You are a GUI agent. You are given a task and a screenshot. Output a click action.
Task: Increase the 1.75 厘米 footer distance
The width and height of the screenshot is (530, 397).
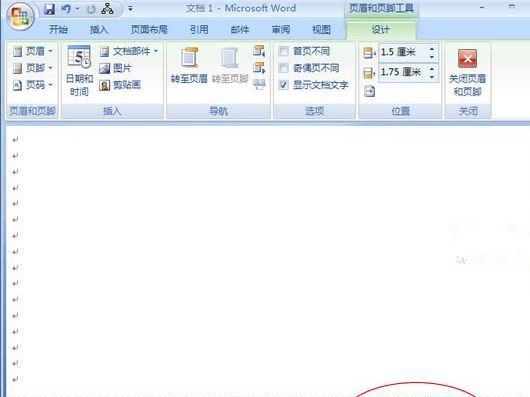pyautogui.click(x=432, y=69)
